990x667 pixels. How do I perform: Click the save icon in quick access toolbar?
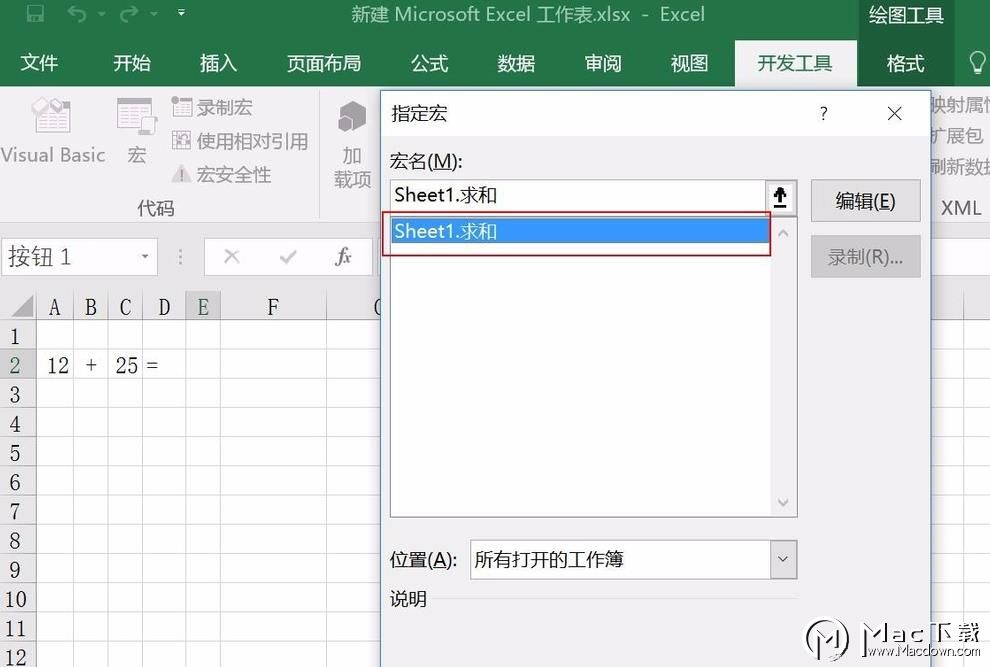click(x=35, y=13)
